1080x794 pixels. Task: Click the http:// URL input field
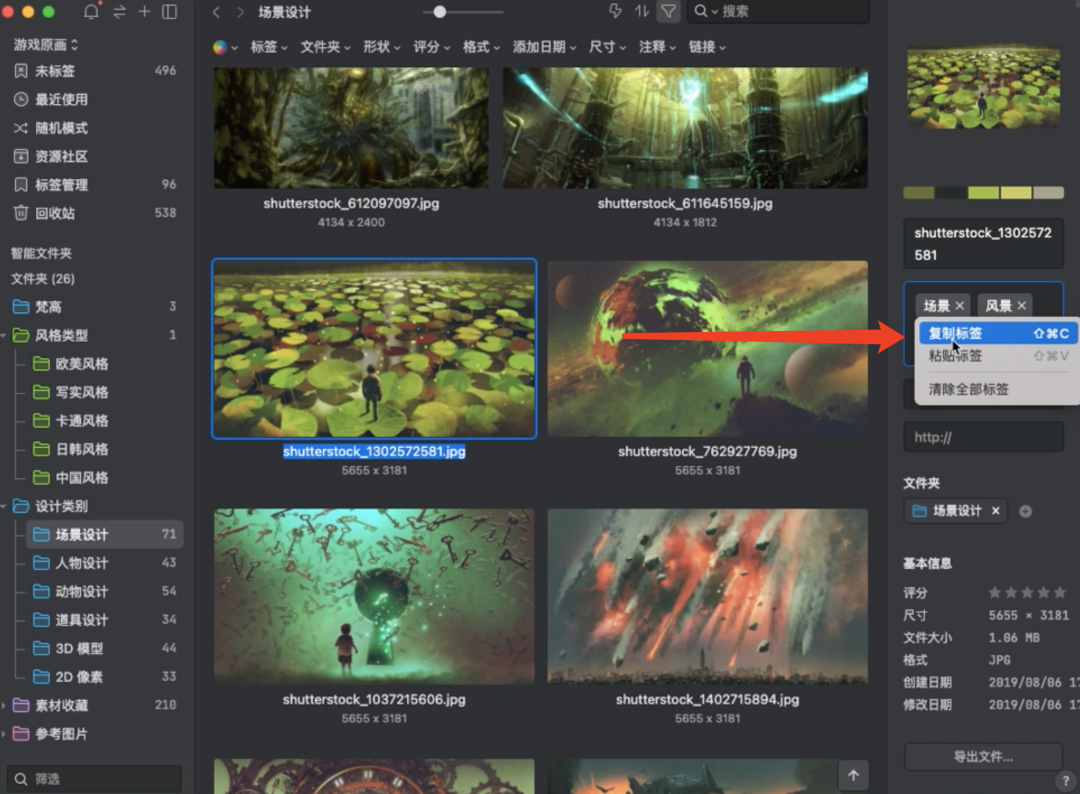tap(982, 437)
